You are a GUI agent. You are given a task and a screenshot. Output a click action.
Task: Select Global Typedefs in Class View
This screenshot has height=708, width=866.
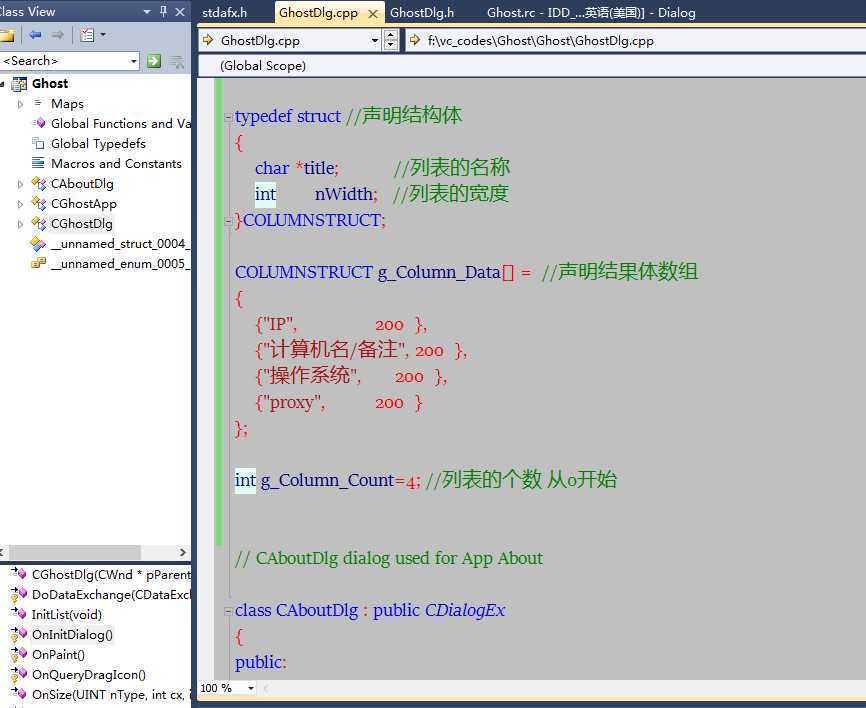[x=98, y=144]
